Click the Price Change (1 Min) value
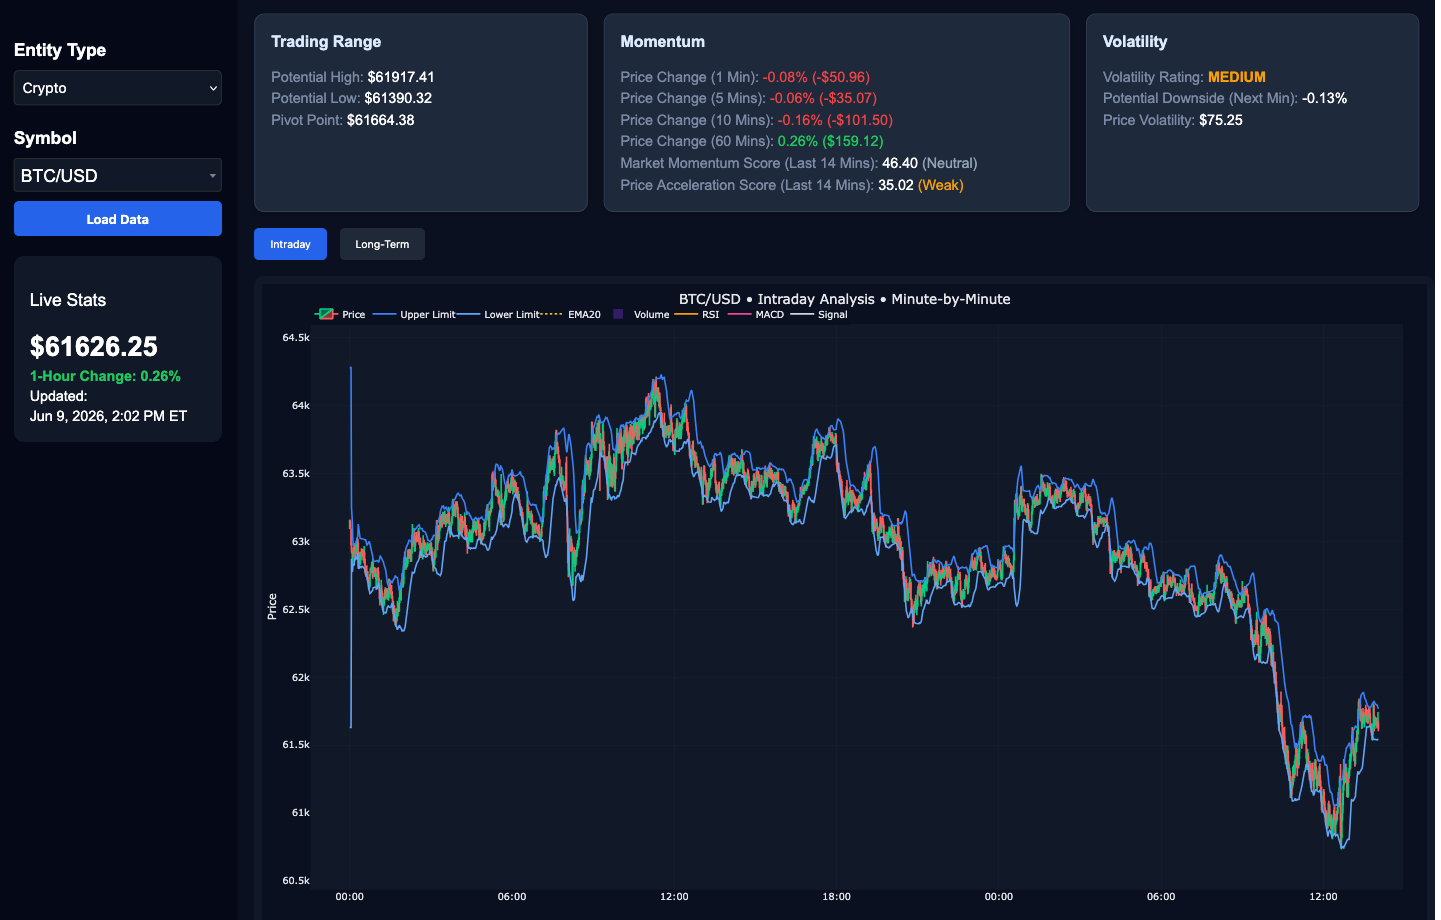 (x=816, y=77)
